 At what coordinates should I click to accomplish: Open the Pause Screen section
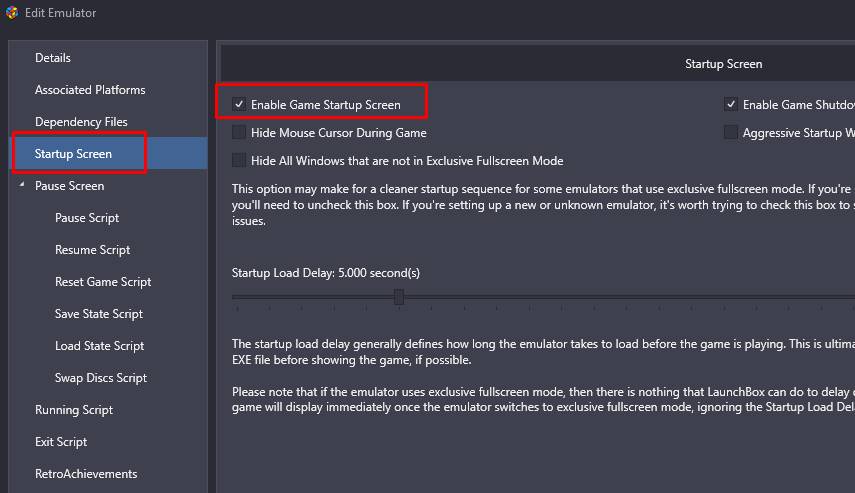pos(70,186)
